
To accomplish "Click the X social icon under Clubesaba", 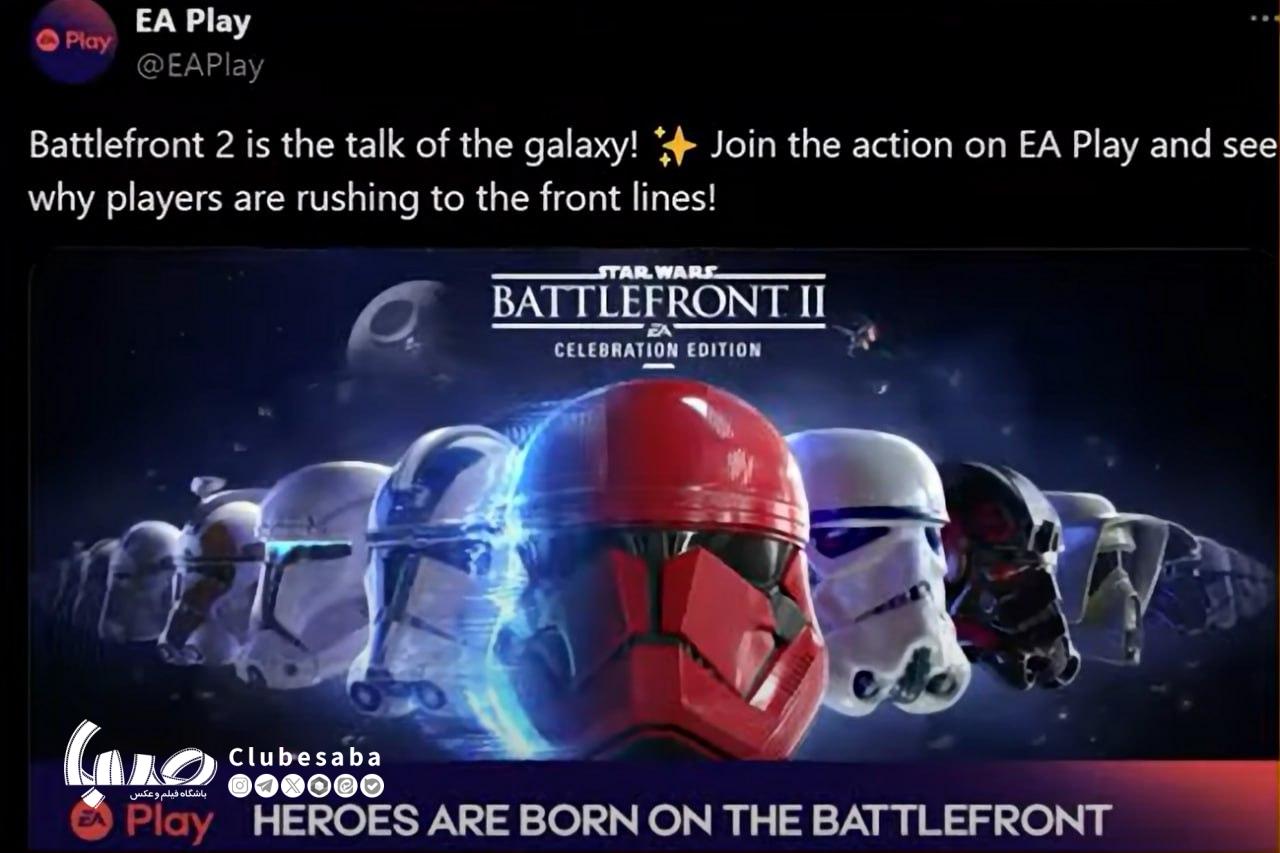I will tap(293, 786).
